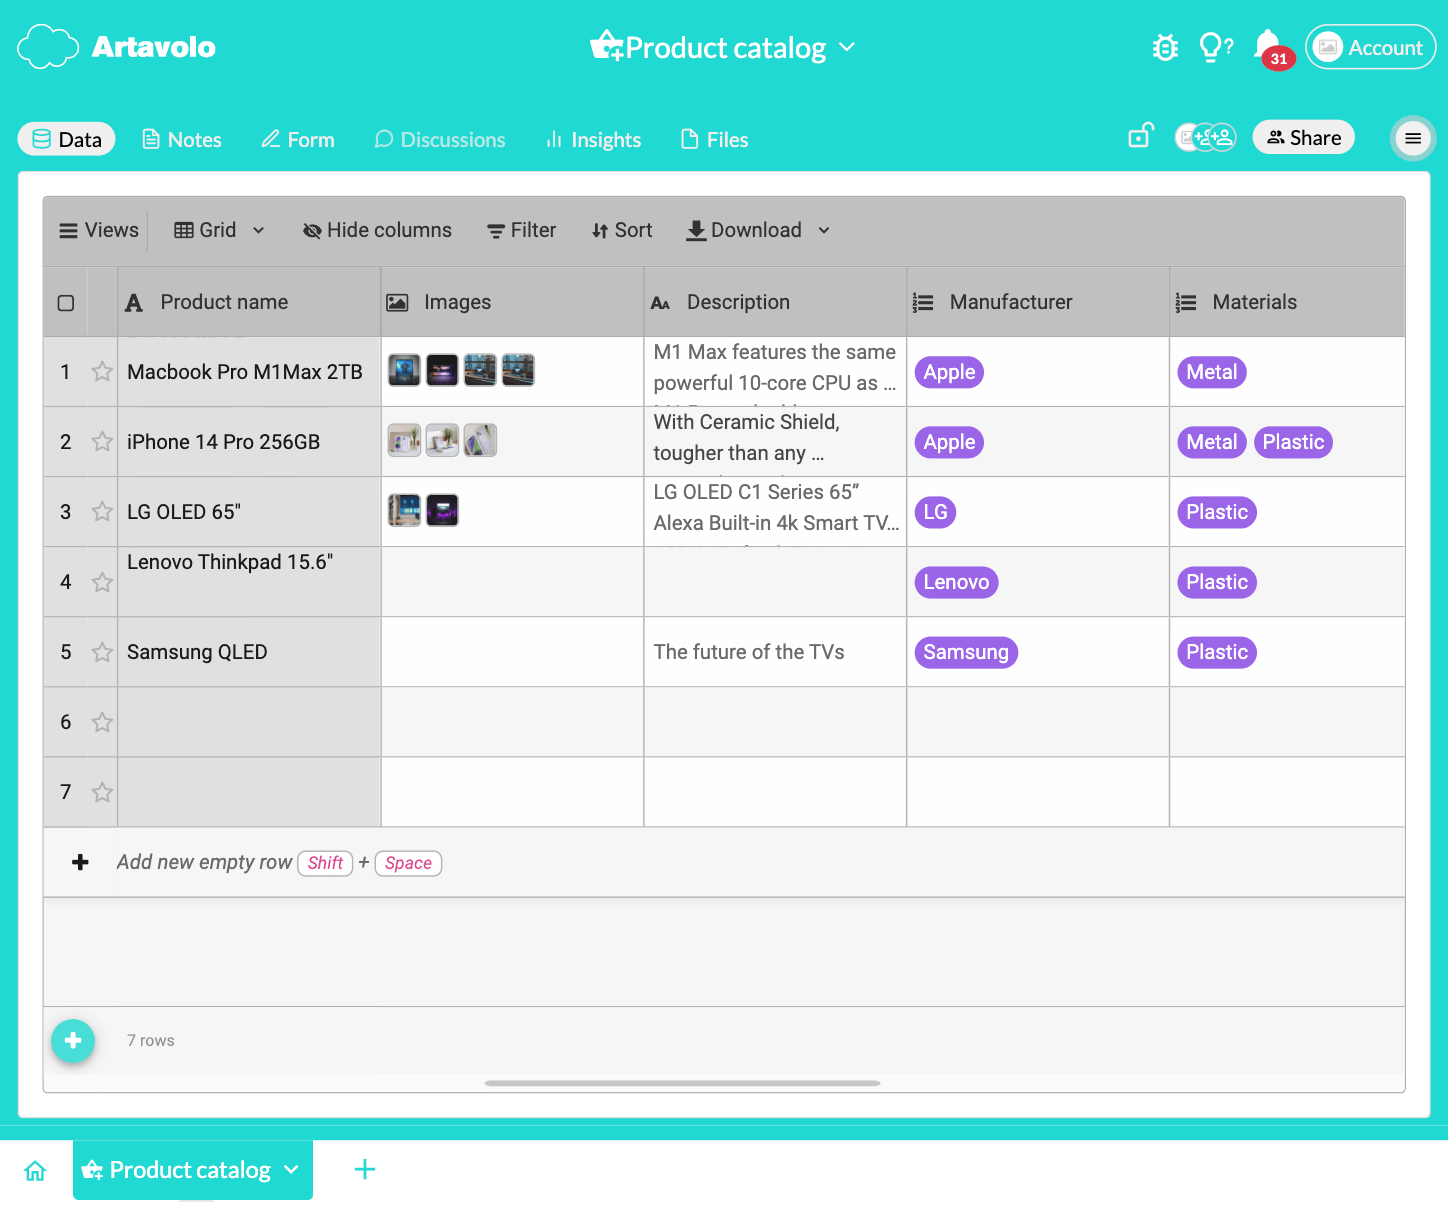Click the Manufacturer column list icon
This screenshot has height=1206, width=1448.
point(923,302)
